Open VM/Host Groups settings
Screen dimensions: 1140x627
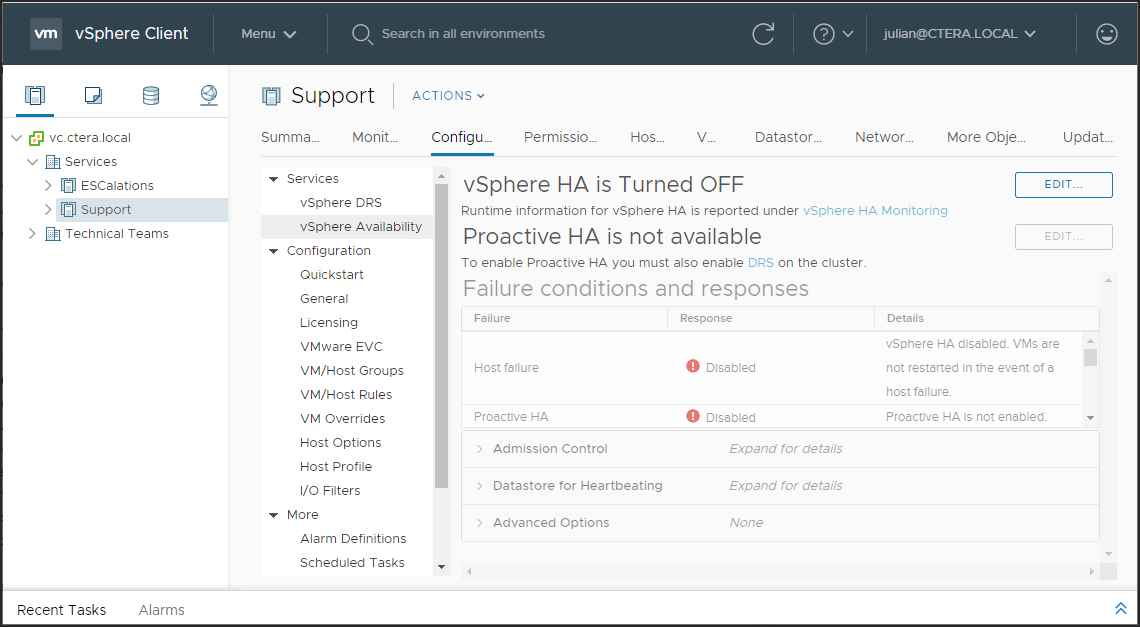[x=351, y=370]
